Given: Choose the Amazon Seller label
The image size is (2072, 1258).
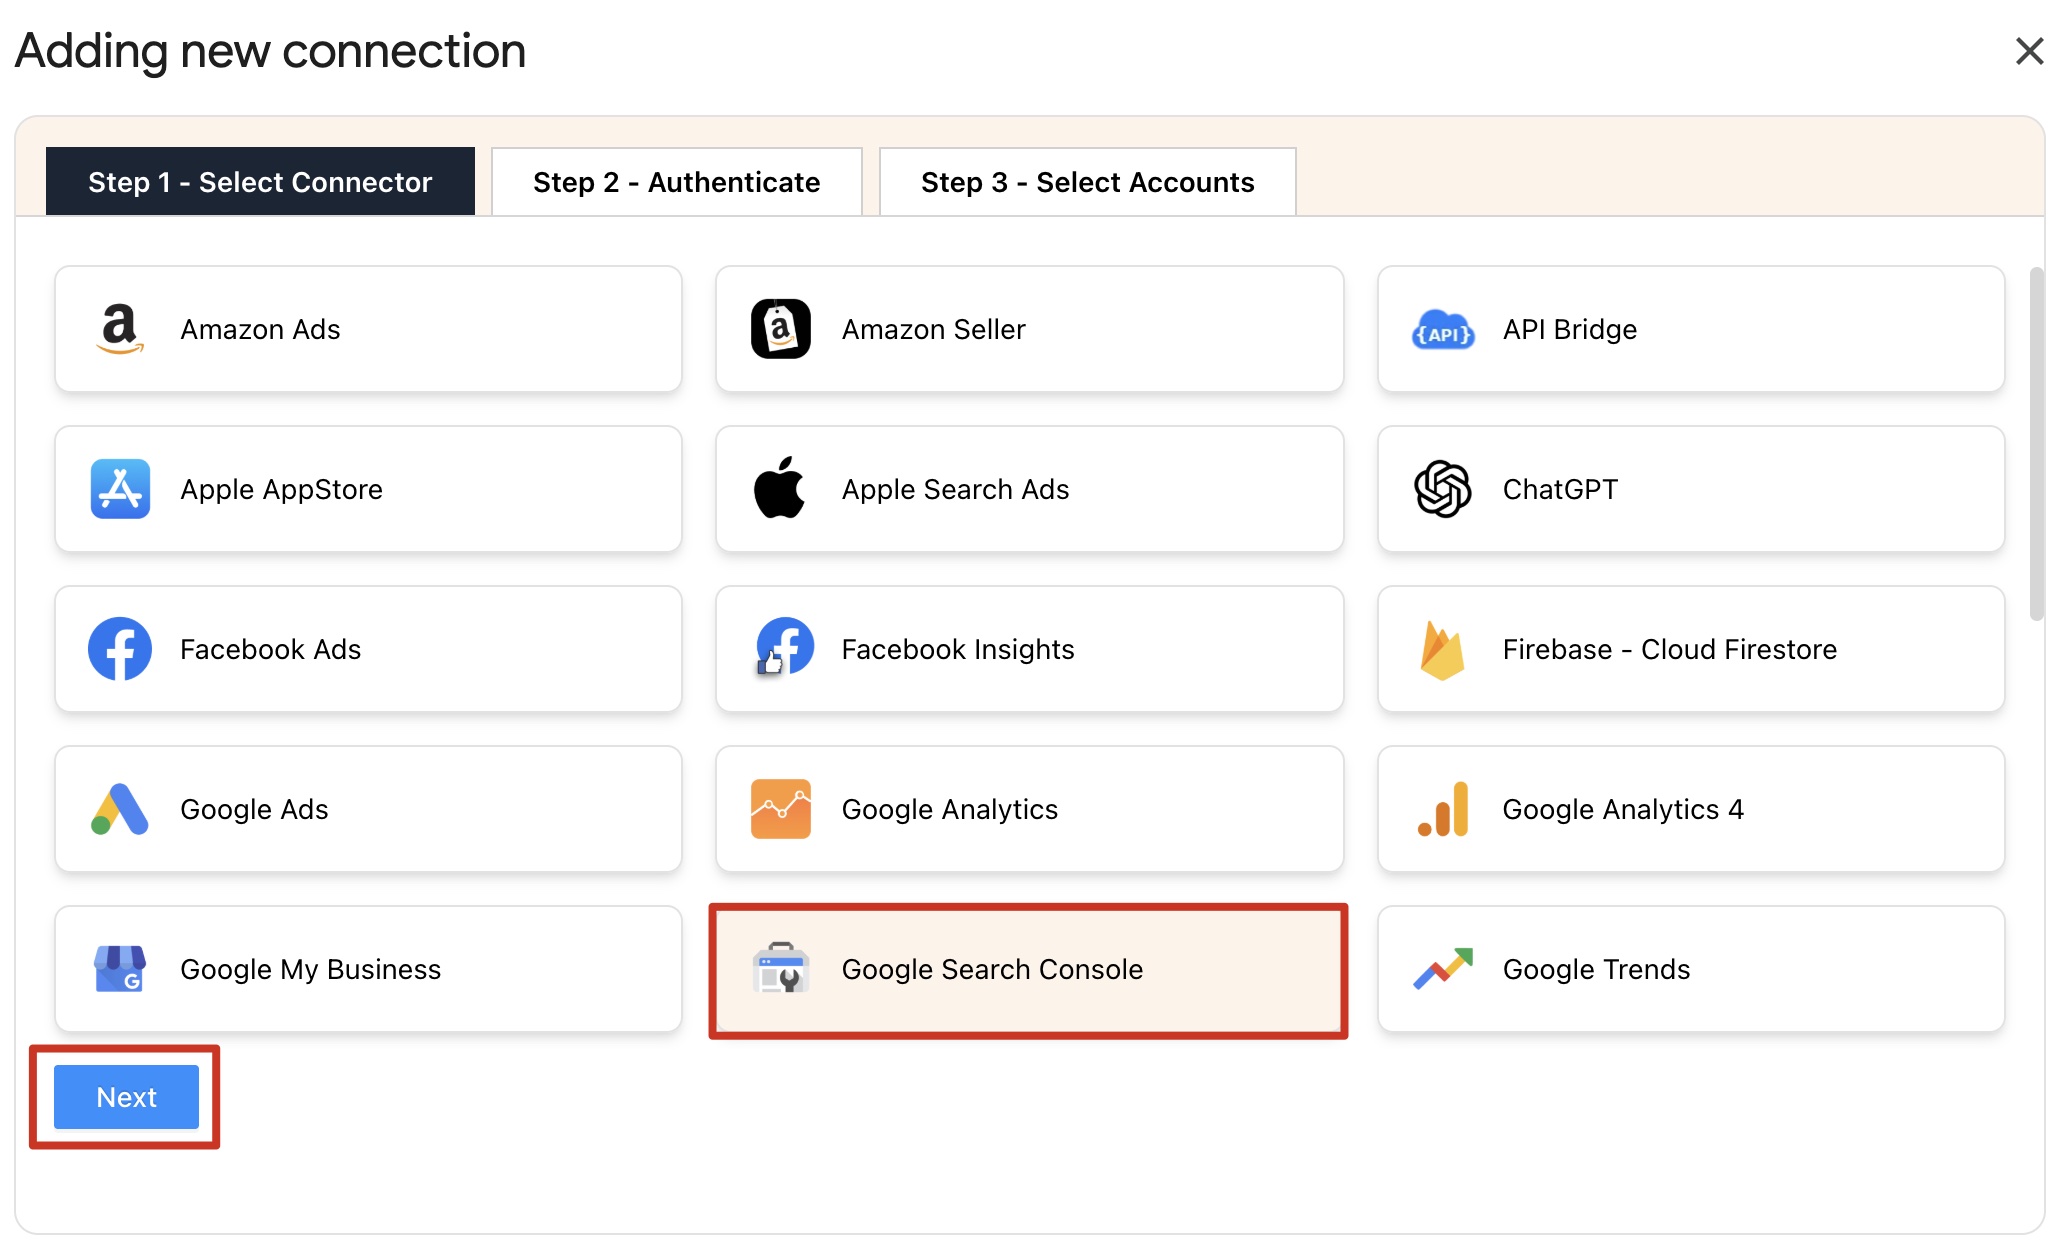Looking at the screenshot, I should [934, 329].
